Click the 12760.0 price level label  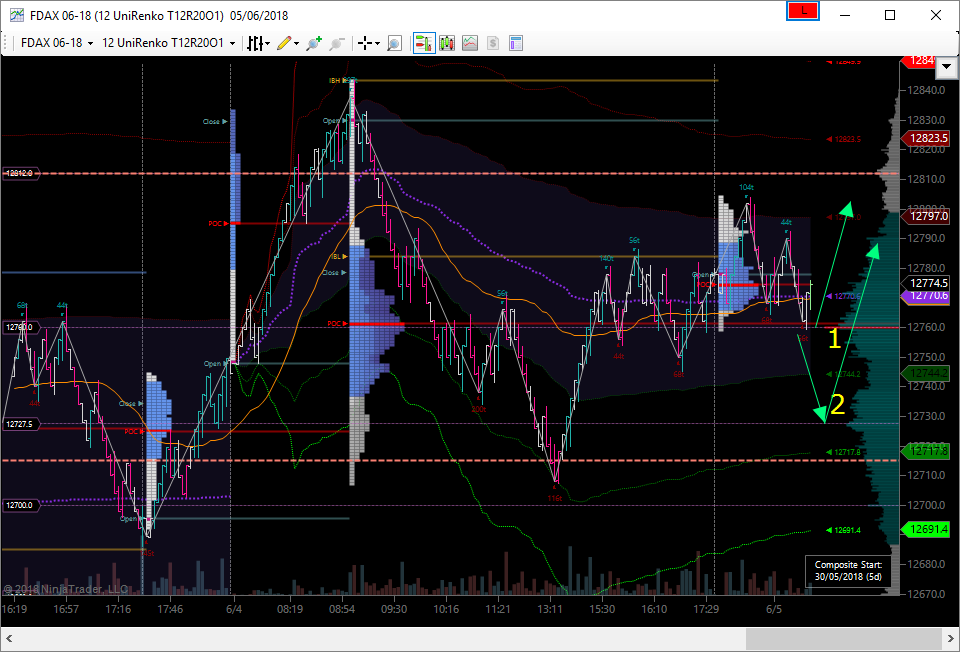click(20, 328)
